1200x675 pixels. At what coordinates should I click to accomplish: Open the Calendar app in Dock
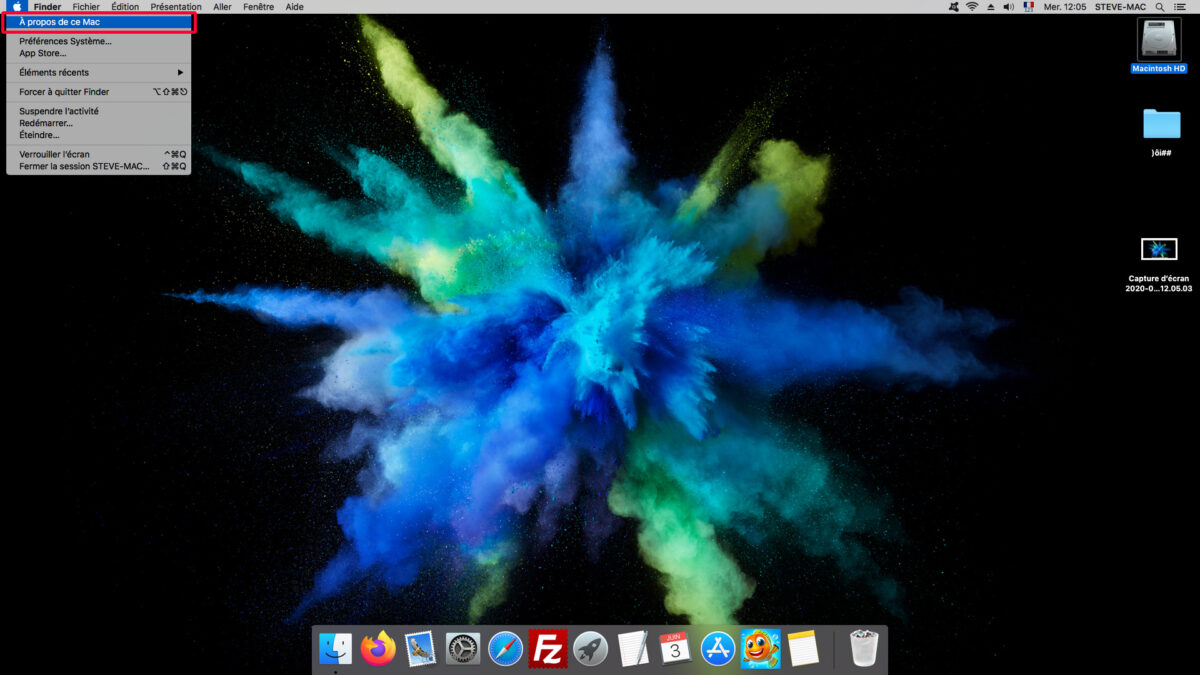676,649
